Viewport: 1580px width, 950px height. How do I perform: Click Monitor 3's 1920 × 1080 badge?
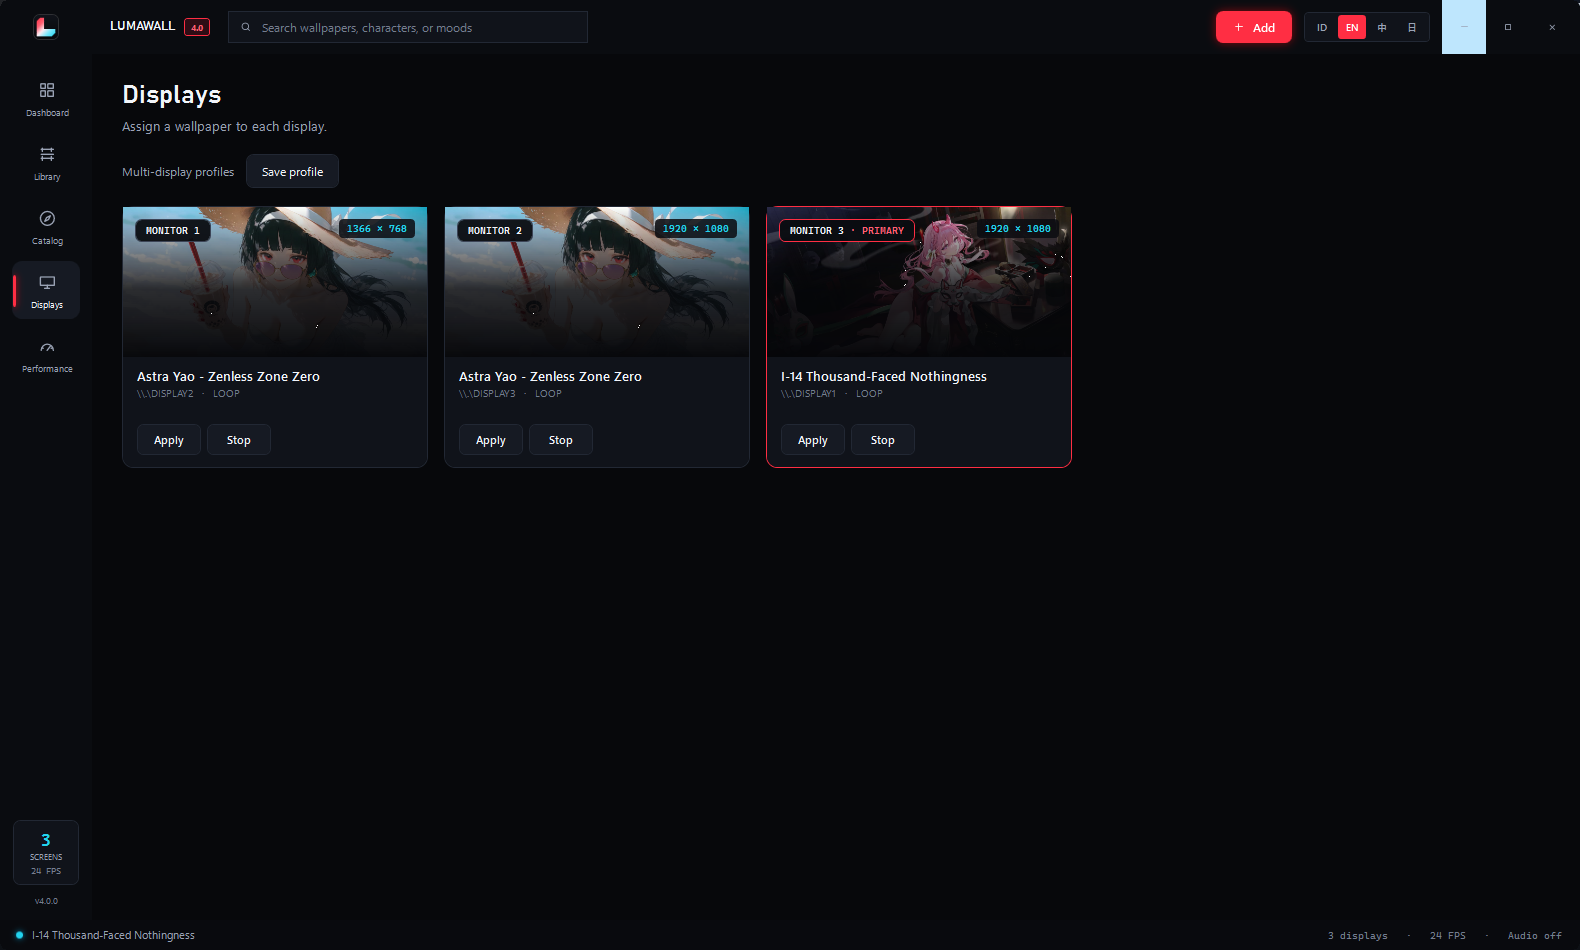pos(1018,228)
